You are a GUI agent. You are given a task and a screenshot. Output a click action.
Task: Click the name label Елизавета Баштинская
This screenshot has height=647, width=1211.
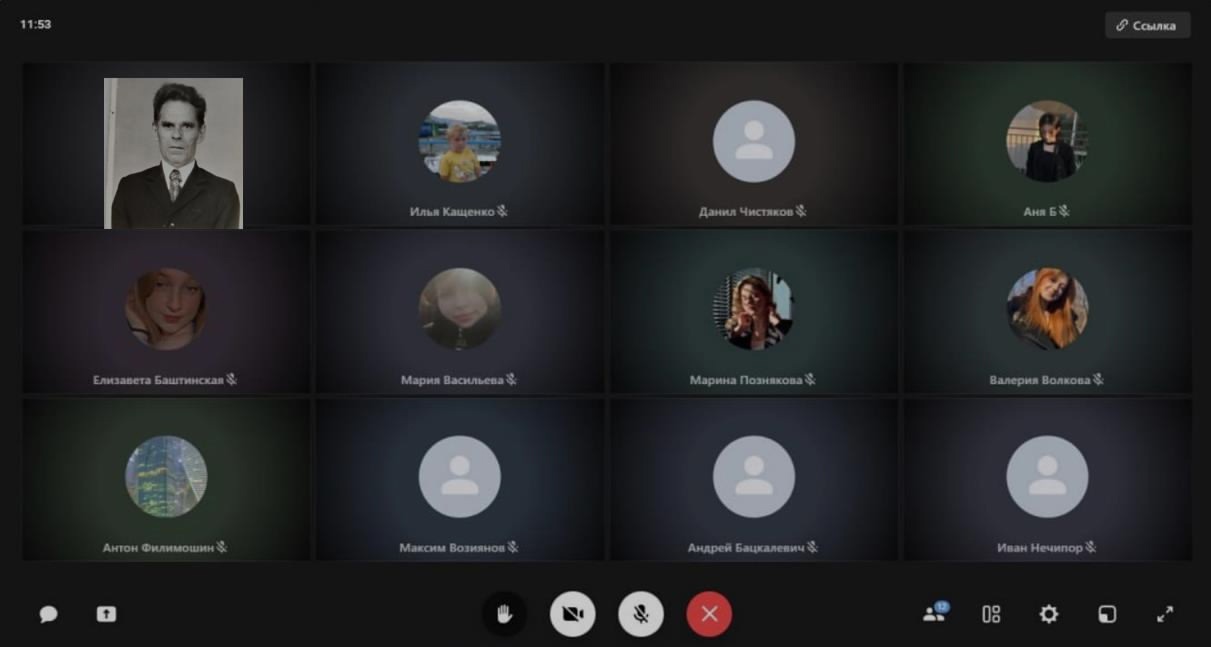pyautogui.click(x=158, y=380)
